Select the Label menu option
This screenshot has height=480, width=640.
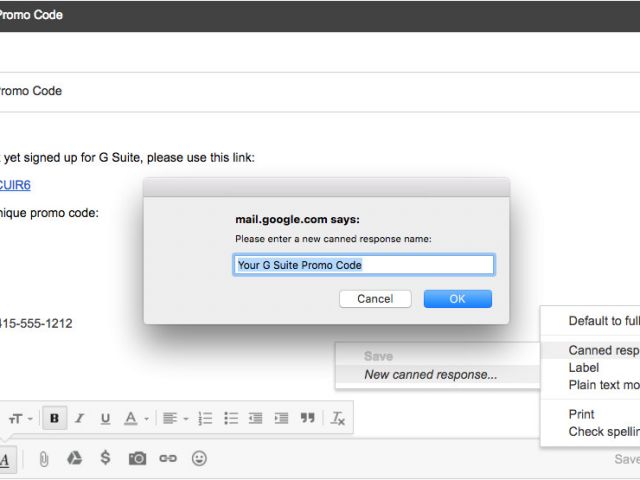[590, 368]
